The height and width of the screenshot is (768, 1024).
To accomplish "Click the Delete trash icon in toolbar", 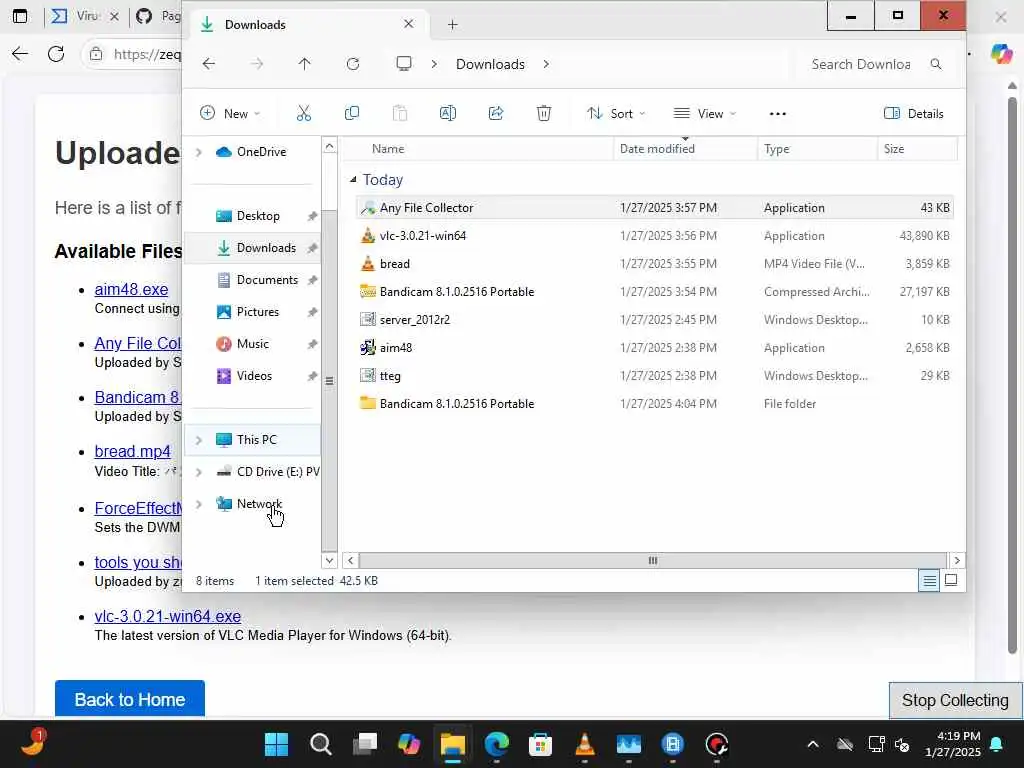I will [543, 114].
